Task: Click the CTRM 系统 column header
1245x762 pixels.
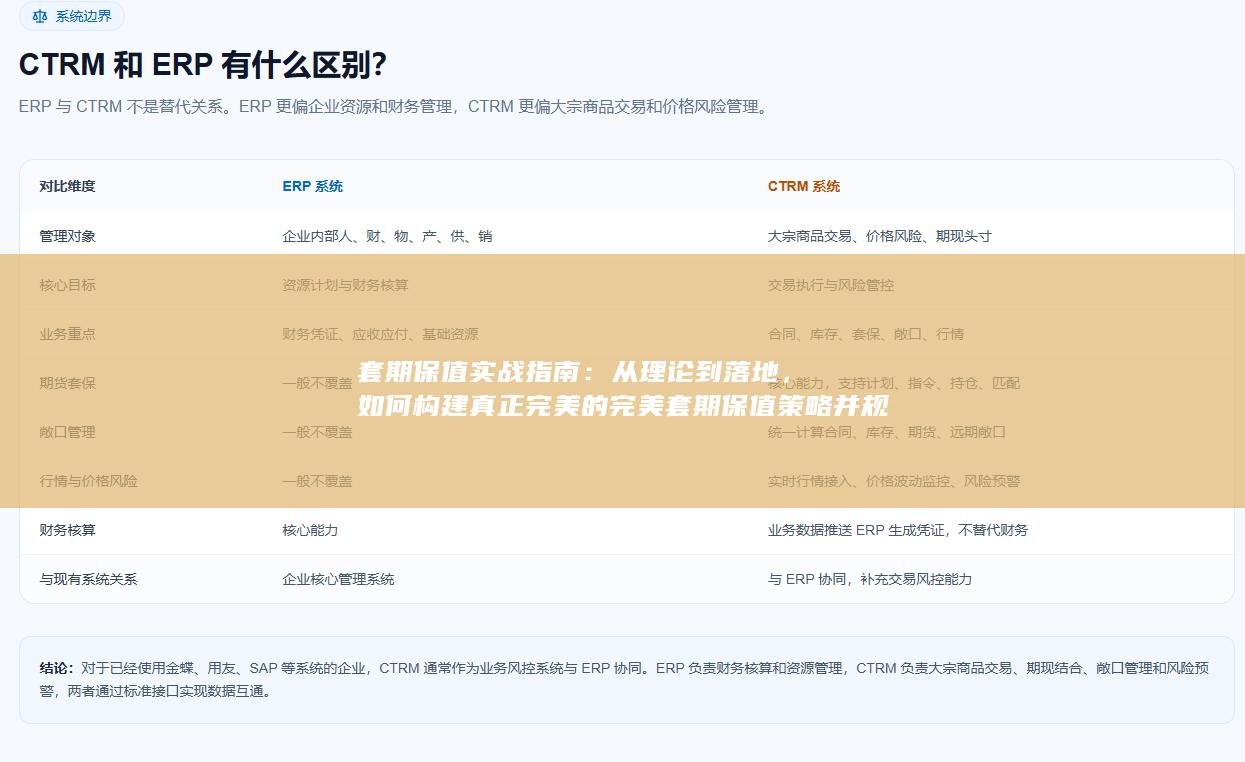Action: coord(804,186)
